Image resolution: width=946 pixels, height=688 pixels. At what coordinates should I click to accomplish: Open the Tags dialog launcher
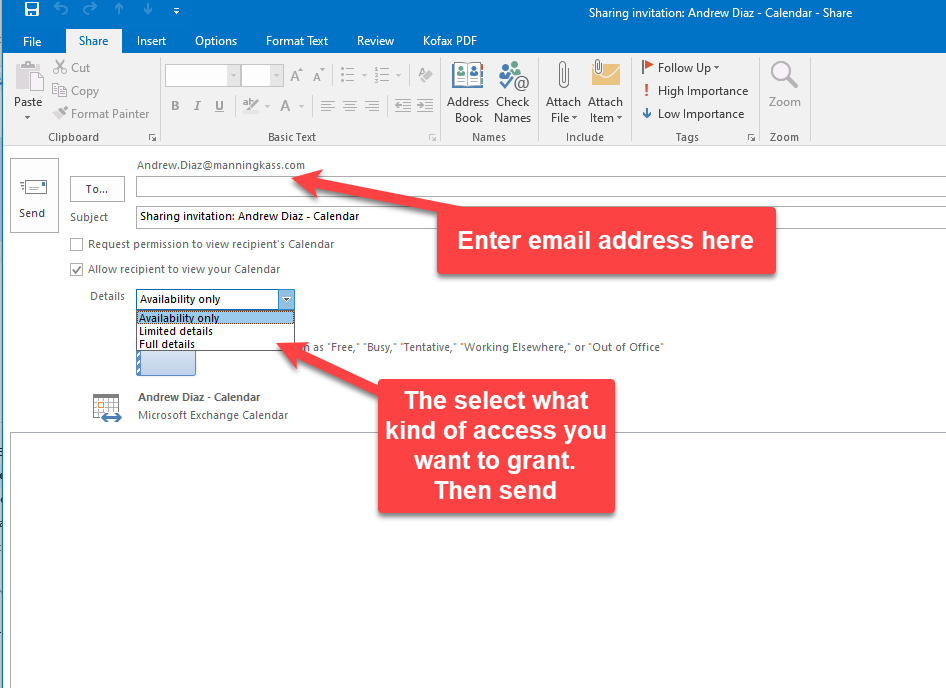click(751, 138)
